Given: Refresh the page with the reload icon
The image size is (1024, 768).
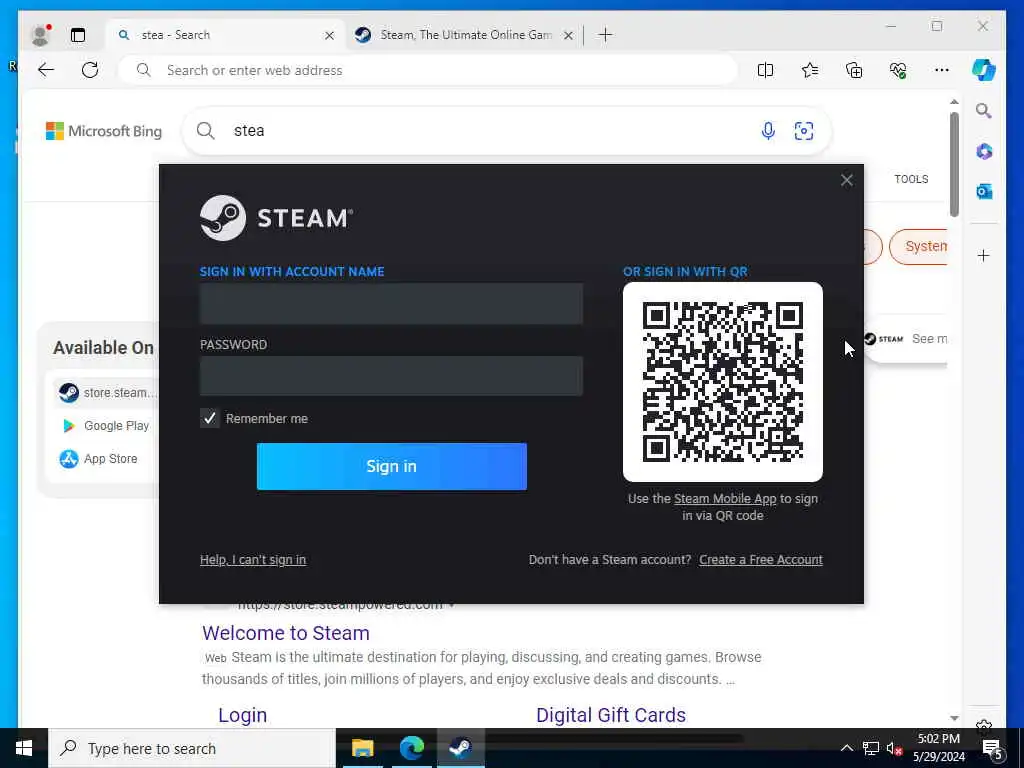Looking at the screenshot, I should (x=90, y=70).
